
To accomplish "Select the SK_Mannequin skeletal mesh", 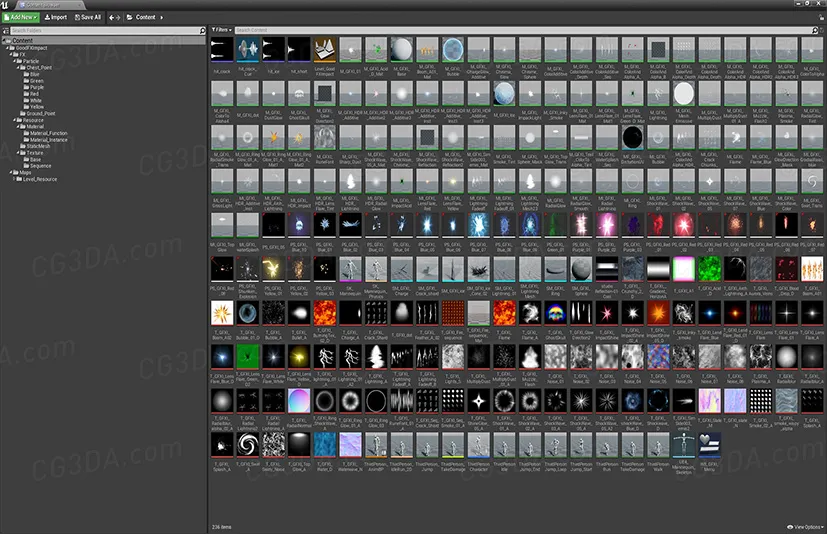I will pos(350,269).
